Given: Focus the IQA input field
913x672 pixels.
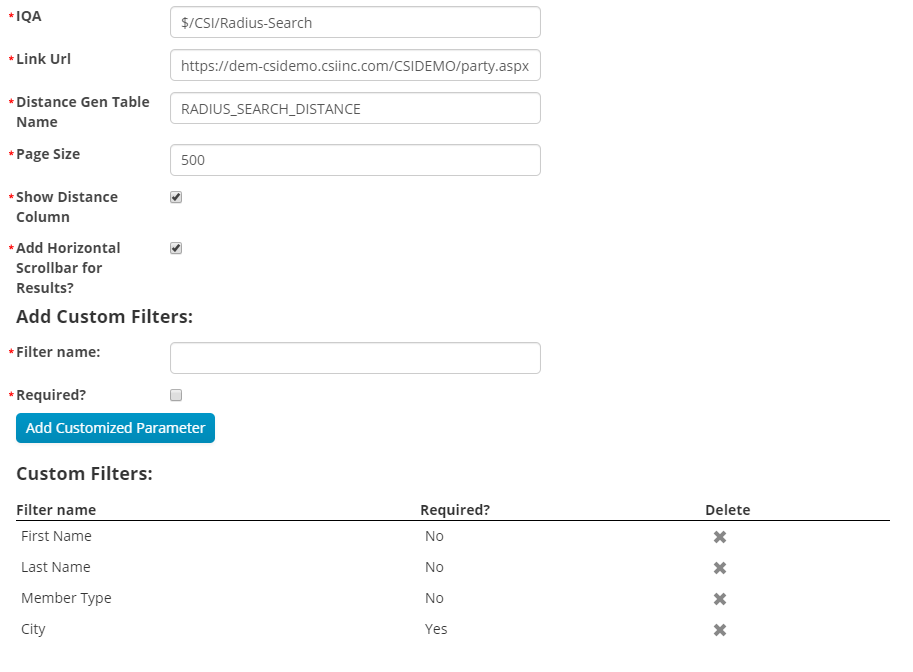Looking at the screenshot, I should 355,22.
